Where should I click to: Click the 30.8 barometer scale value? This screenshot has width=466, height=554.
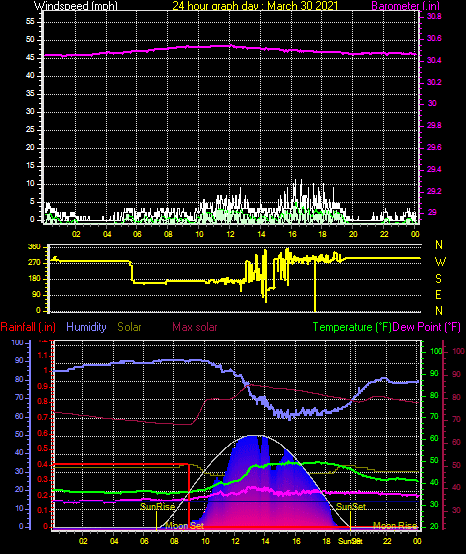(434, 17)
